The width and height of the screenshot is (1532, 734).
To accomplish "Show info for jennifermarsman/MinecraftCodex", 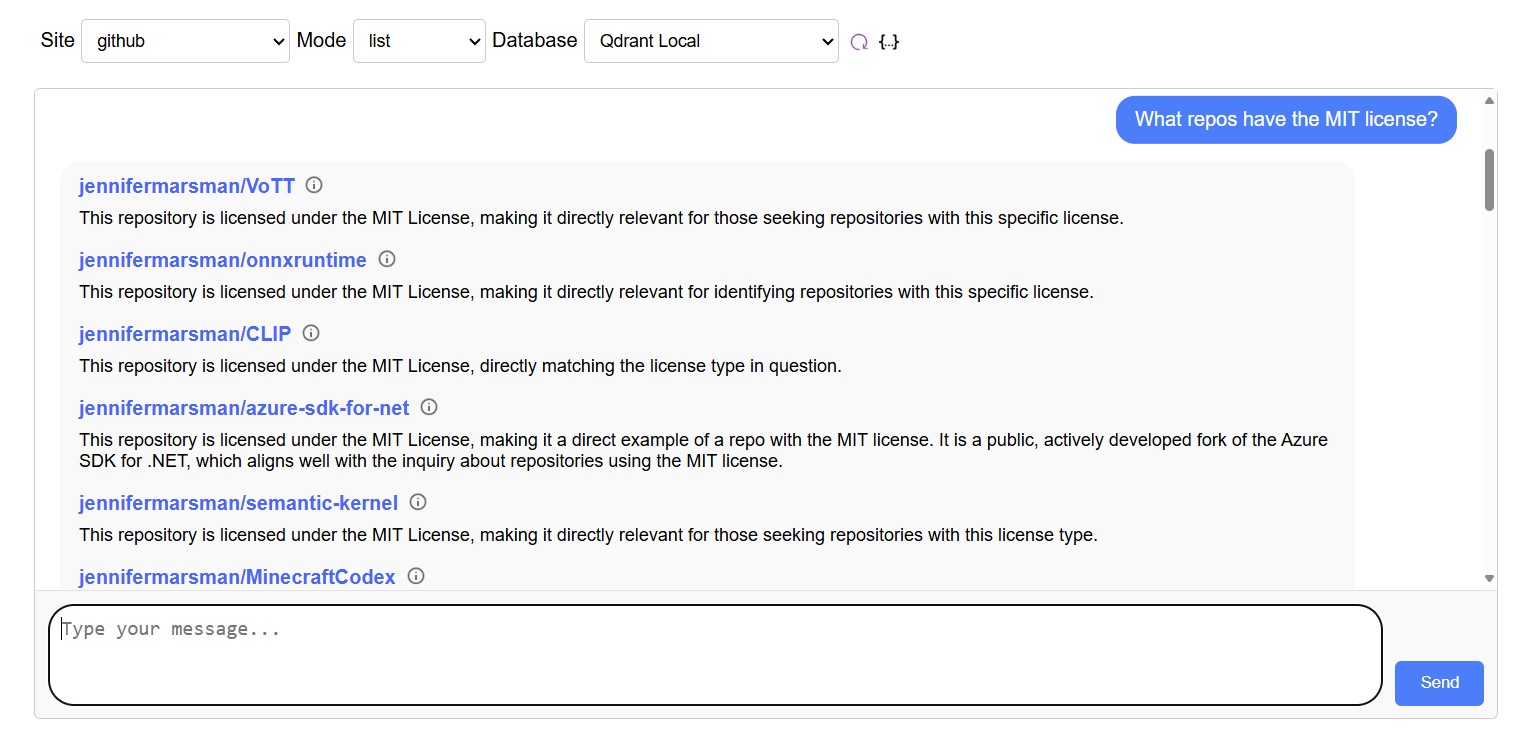I will click(x=416, y=576).
